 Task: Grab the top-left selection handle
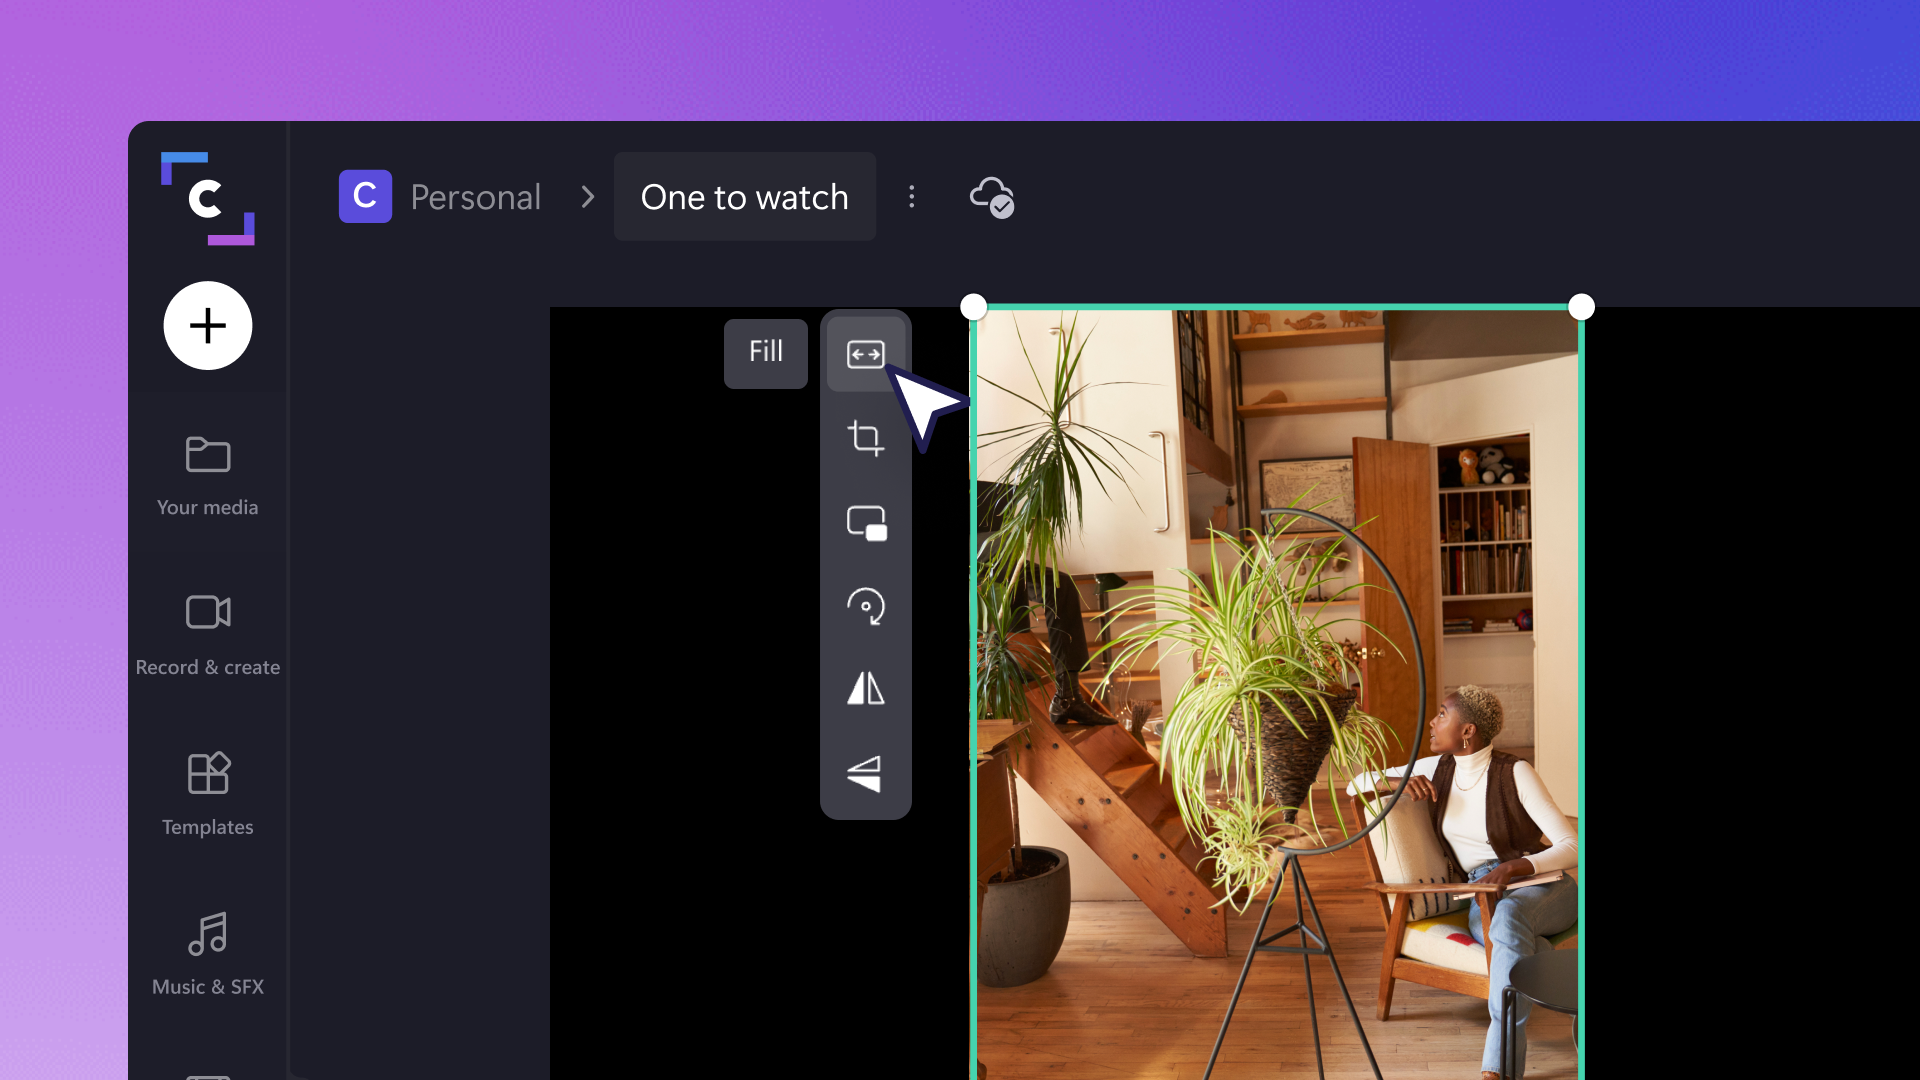click(x=974, y=307)
